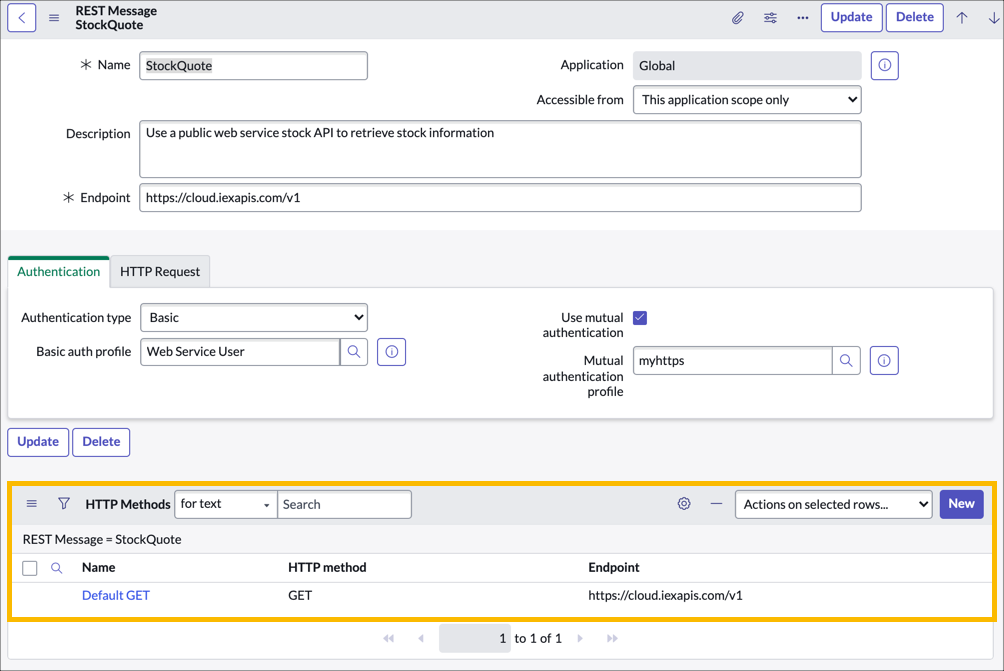Image resolution: width=1004 pixels, height=671 pixels.
Task: Open the Default GET record link
Action: click(115, 594)
